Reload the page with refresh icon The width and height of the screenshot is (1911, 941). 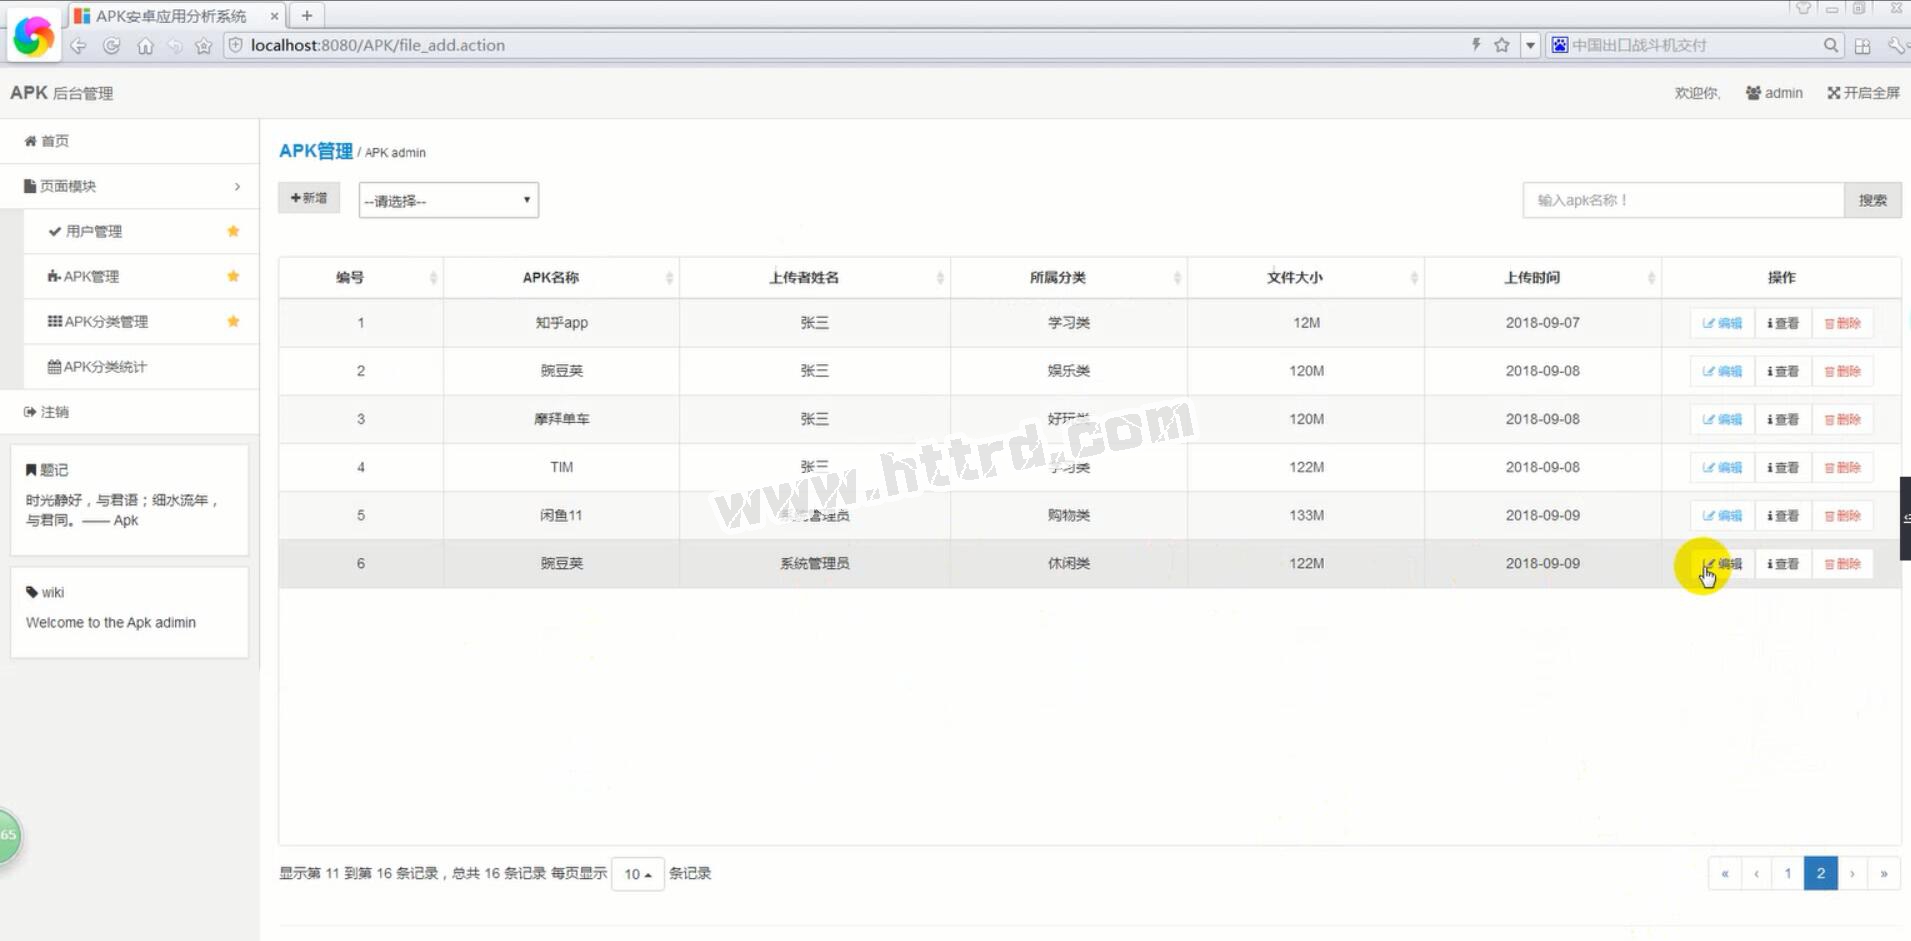[x=112, y=46]
